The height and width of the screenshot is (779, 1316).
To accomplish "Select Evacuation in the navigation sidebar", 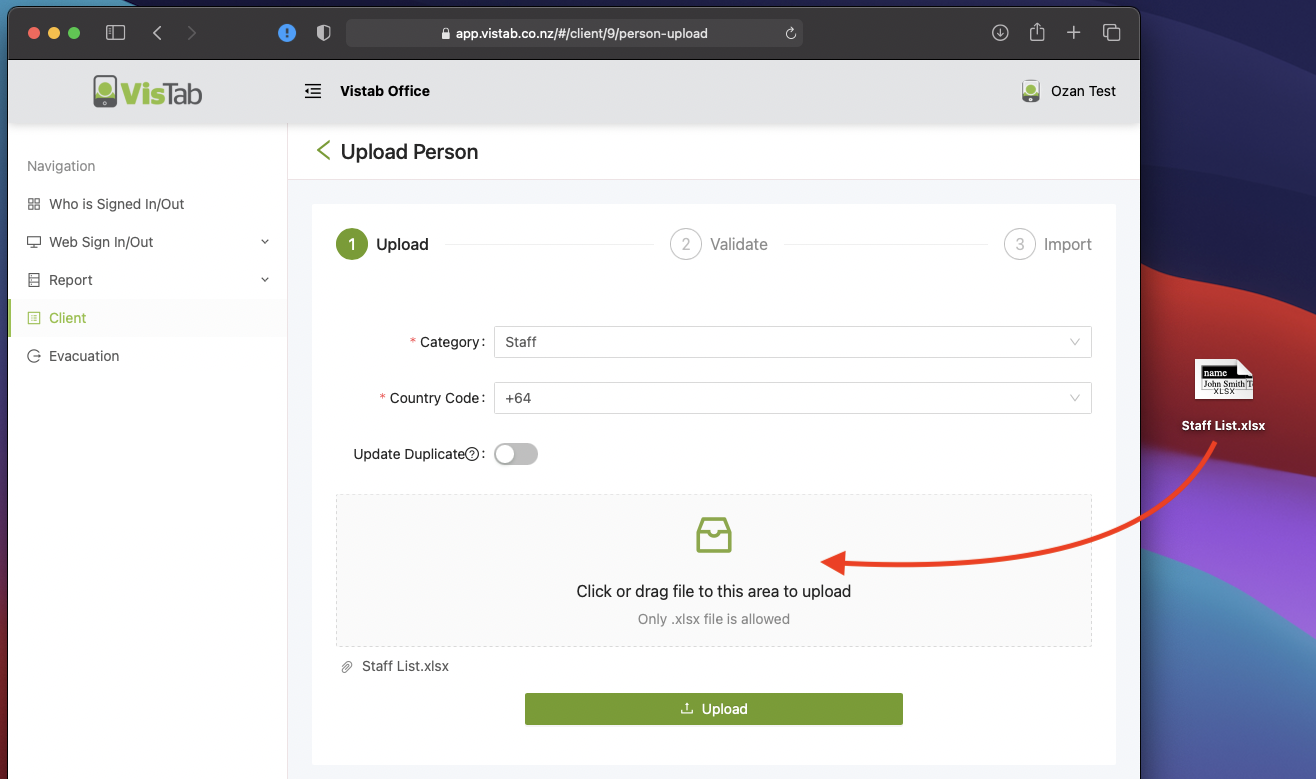I will coord(84,356).
